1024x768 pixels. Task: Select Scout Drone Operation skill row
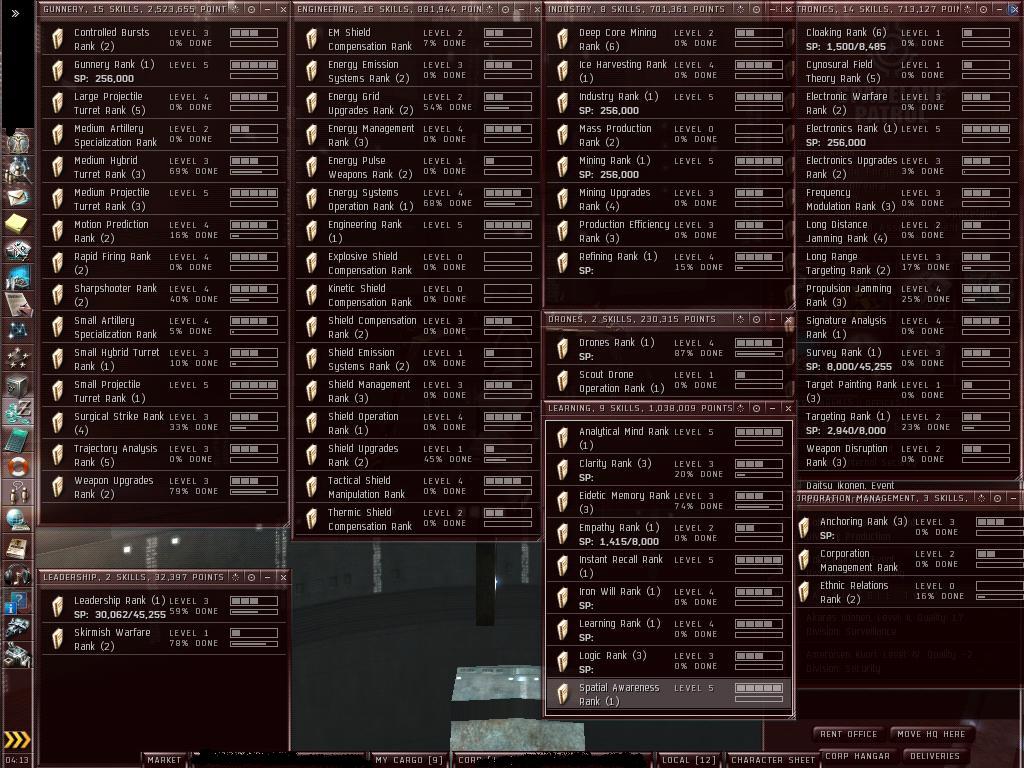pyautogui.click(x=669, y=381)
